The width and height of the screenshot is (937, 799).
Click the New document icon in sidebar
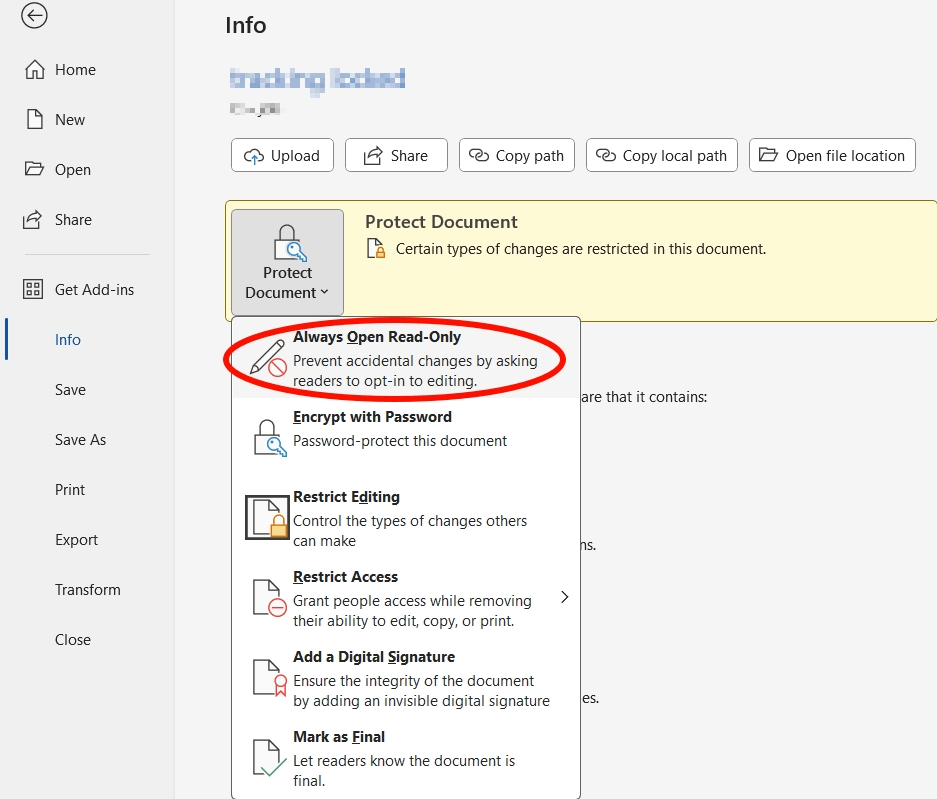pyautogui.click(x=33, y=119)
